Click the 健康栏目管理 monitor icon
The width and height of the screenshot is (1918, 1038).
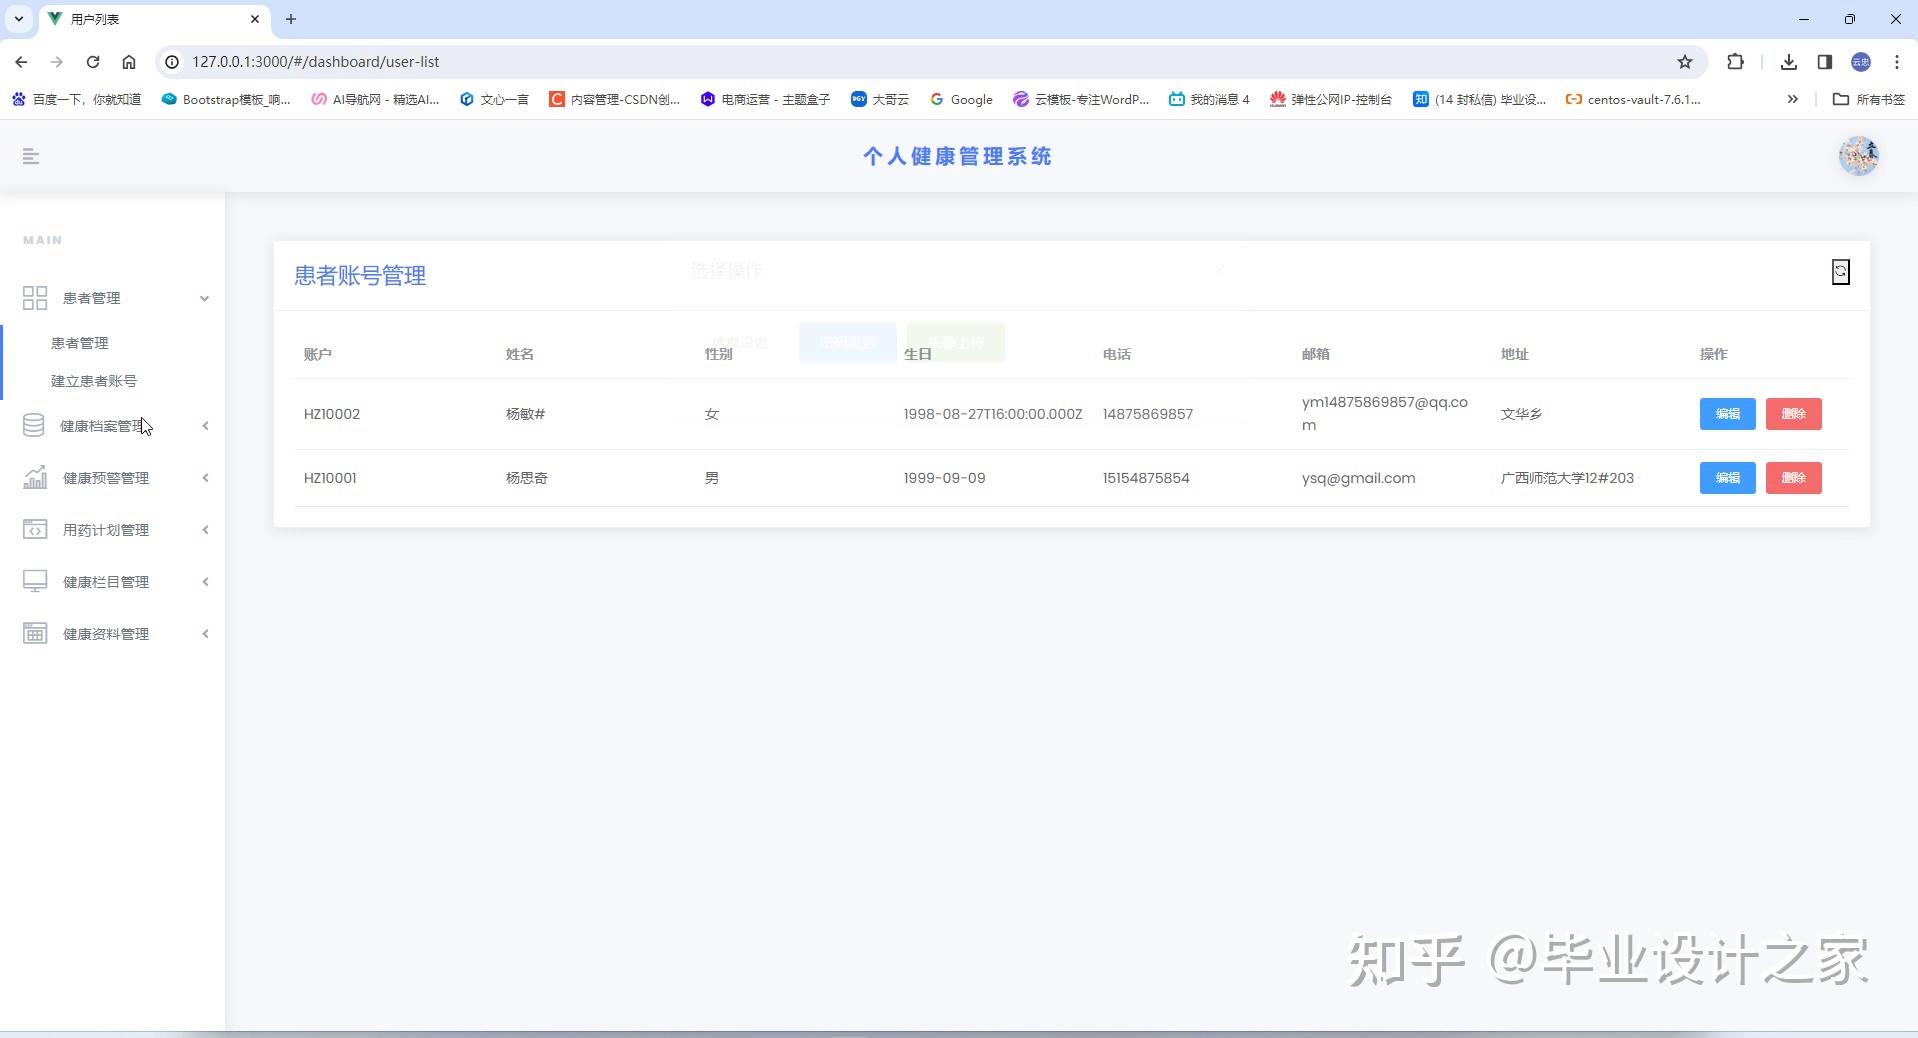coord(35,582)
